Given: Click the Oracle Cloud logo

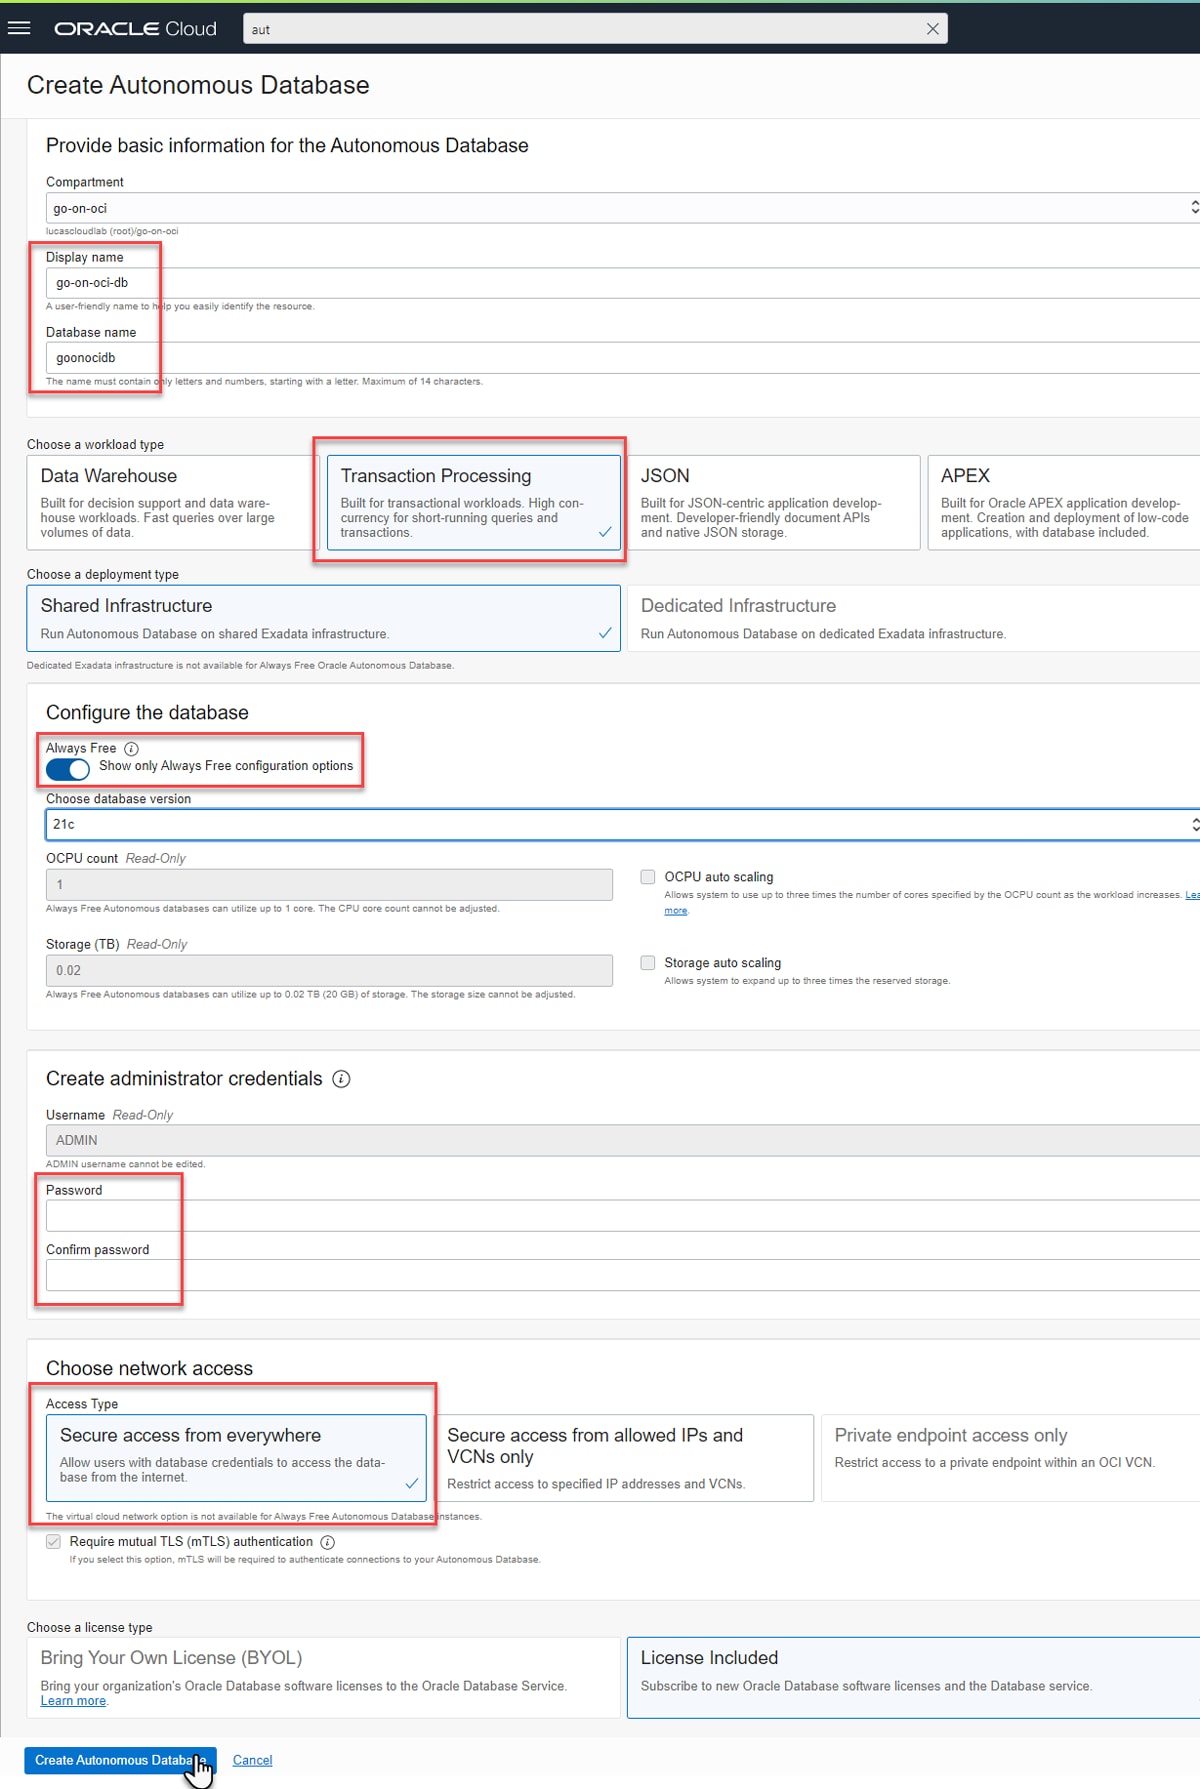Looking at the screenshot, I should (x=135, y=29).
